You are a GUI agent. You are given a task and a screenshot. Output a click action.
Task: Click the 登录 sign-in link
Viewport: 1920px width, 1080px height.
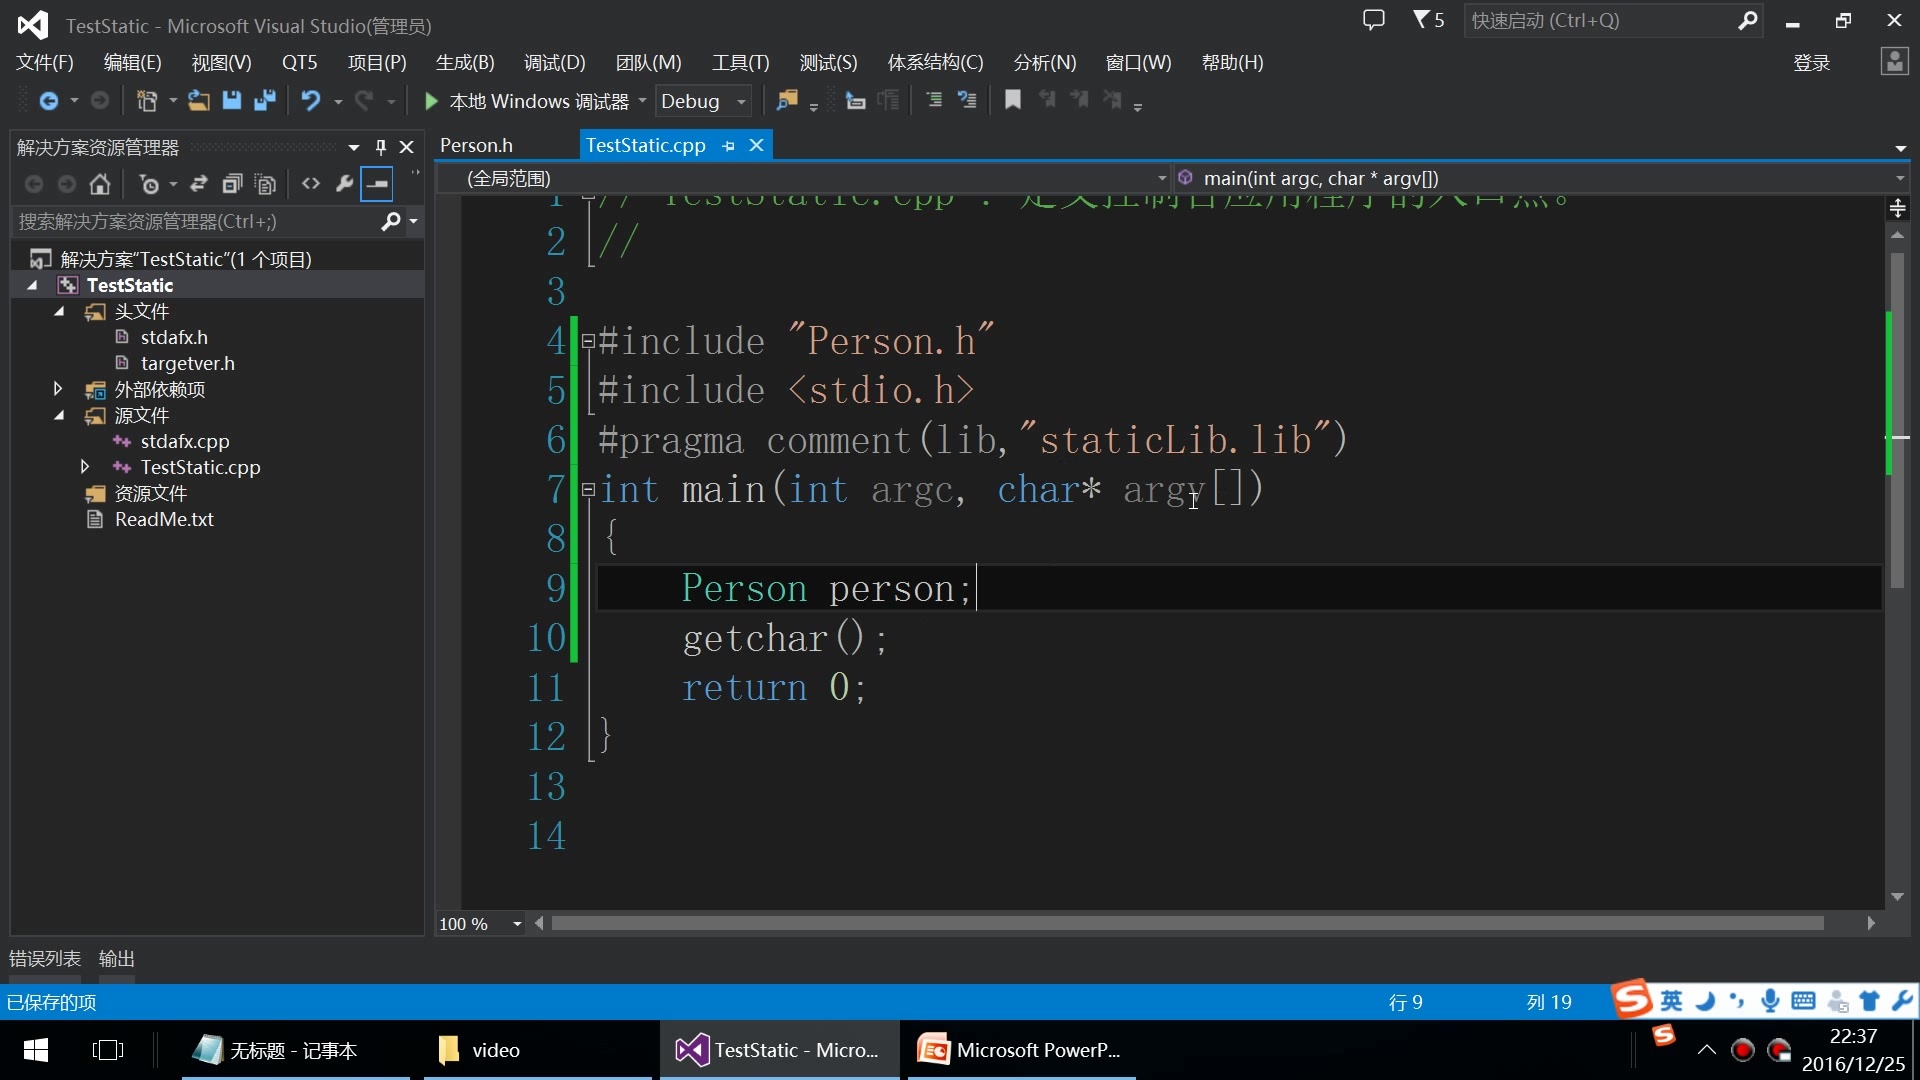tap(1812, 63)
